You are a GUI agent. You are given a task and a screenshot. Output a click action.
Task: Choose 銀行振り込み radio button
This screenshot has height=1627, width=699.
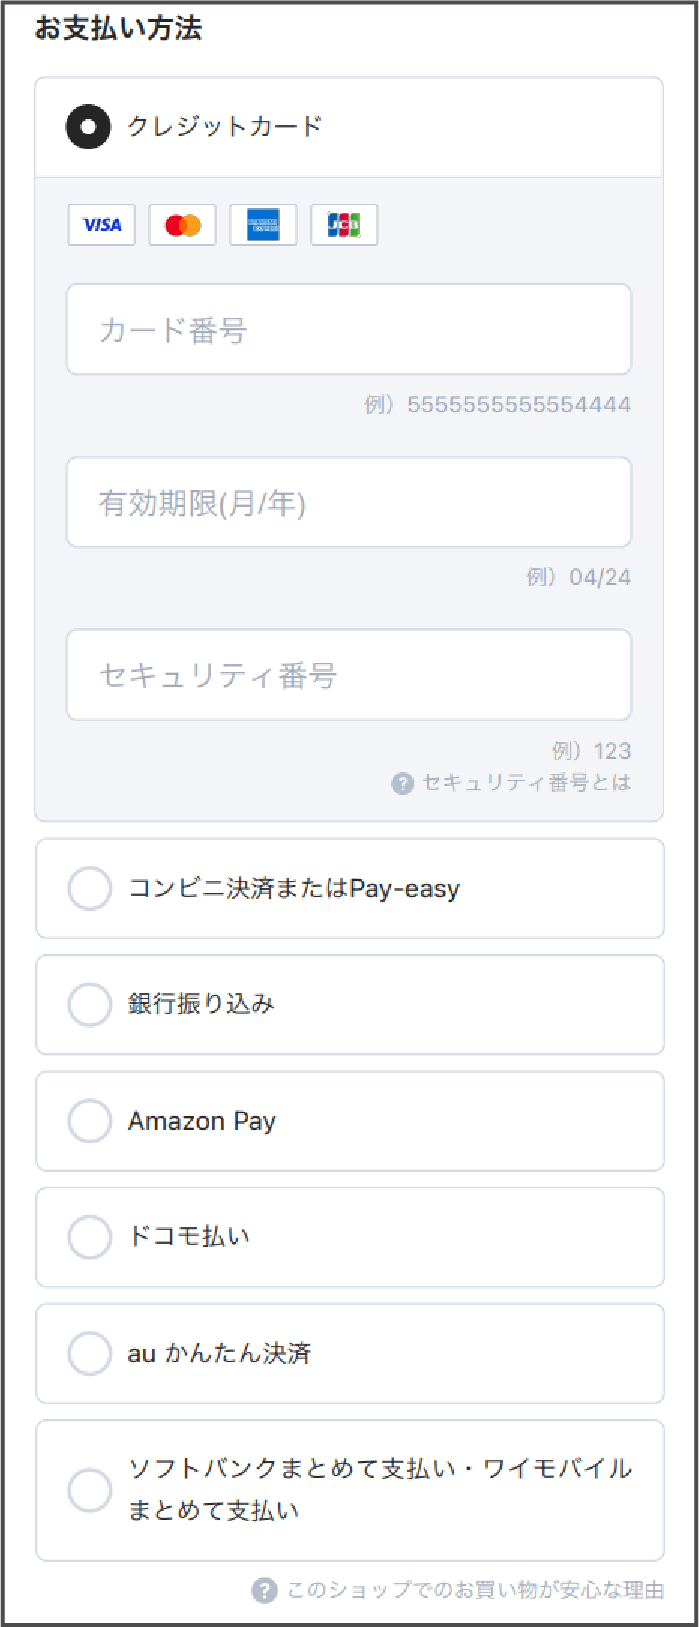click(89, 1004)
